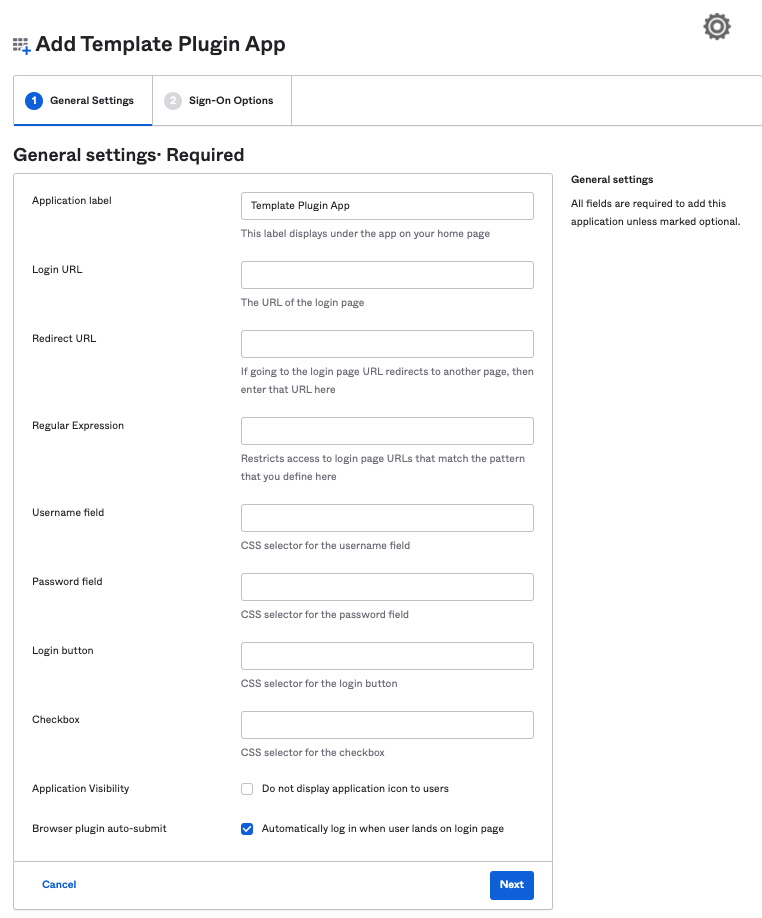Image resolution: width=762 pixels, height=918 pixels.
Task: Click the Checkbox CSS selector input
Action: point(387,725)
